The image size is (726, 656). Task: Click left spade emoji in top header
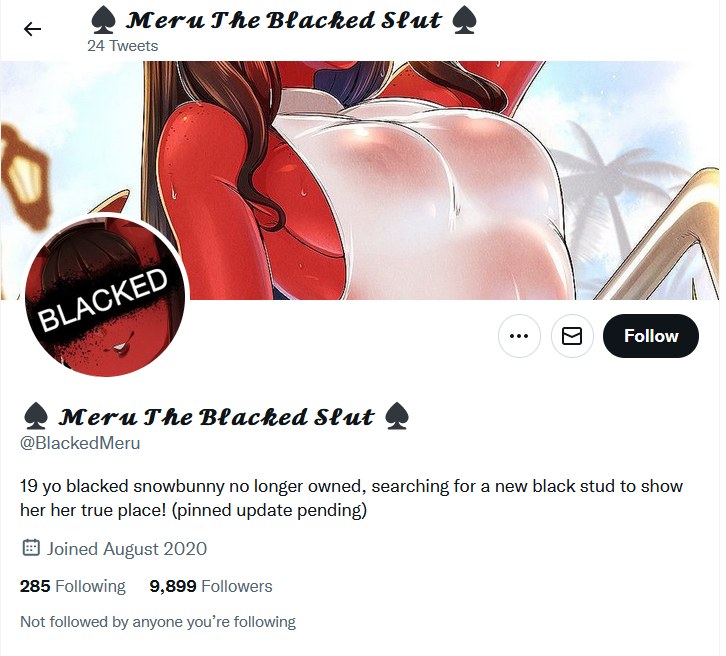click(103, 21)
